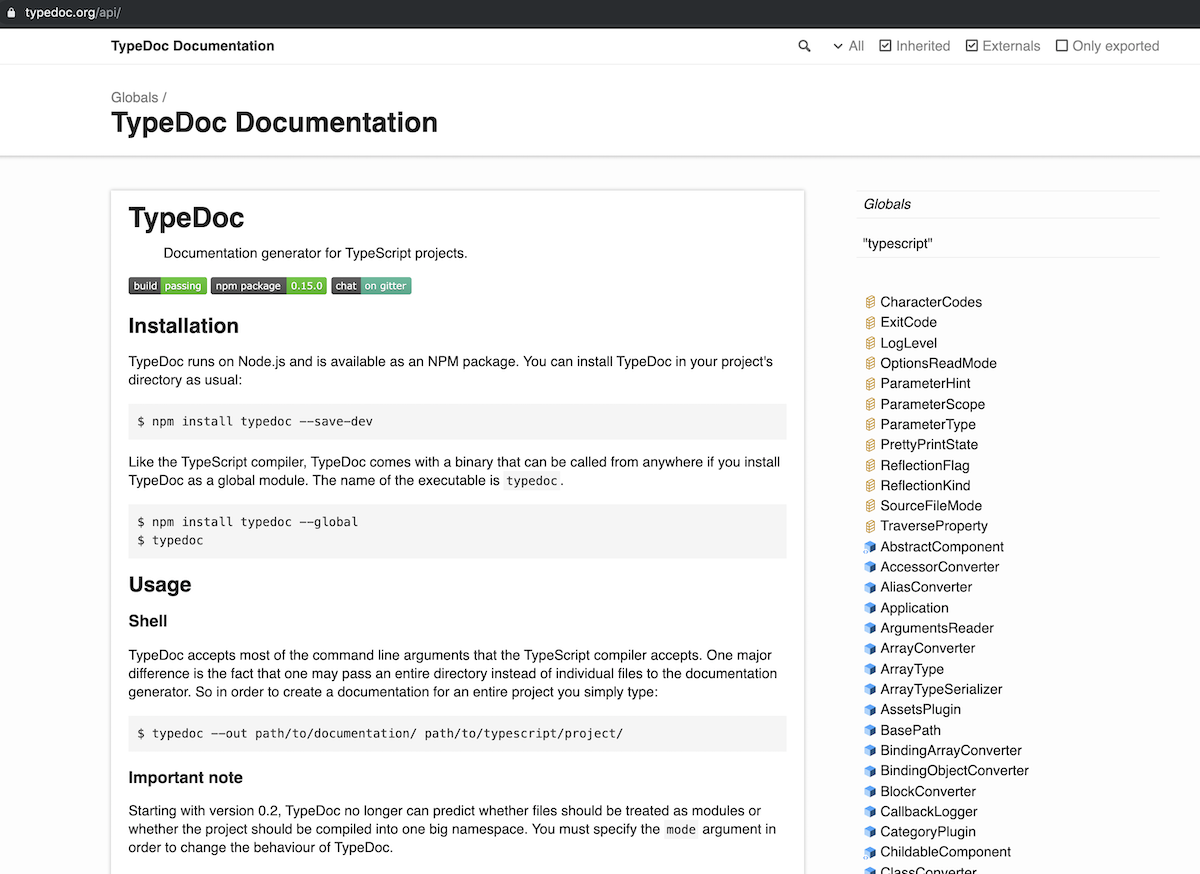Click the OptionsReadMode enum icon
This screenshot has width=1200, height=874.
tap(870, 363)
